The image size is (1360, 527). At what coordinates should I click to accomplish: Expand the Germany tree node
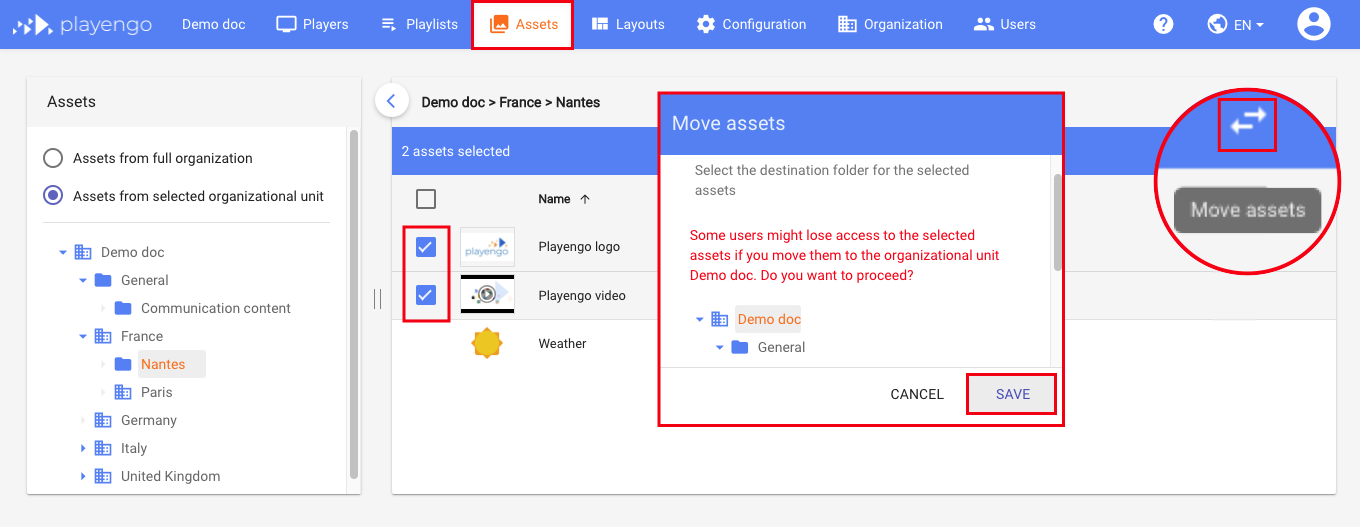pos(84,420)
